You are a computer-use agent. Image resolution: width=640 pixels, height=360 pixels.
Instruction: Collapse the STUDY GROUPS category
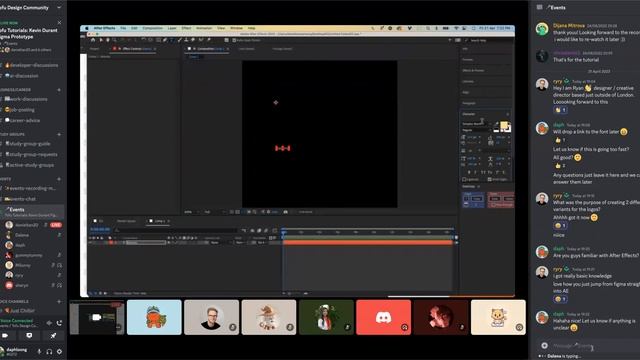(12, 134)
